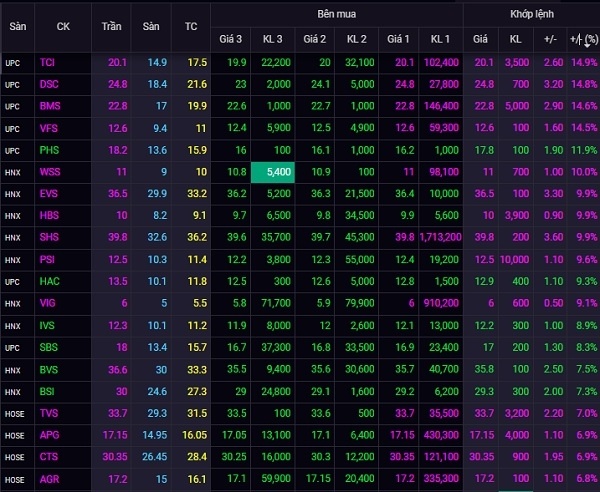This screenshot has width=600, height=492.
Task: Click the CK column header
Action: 63,26
